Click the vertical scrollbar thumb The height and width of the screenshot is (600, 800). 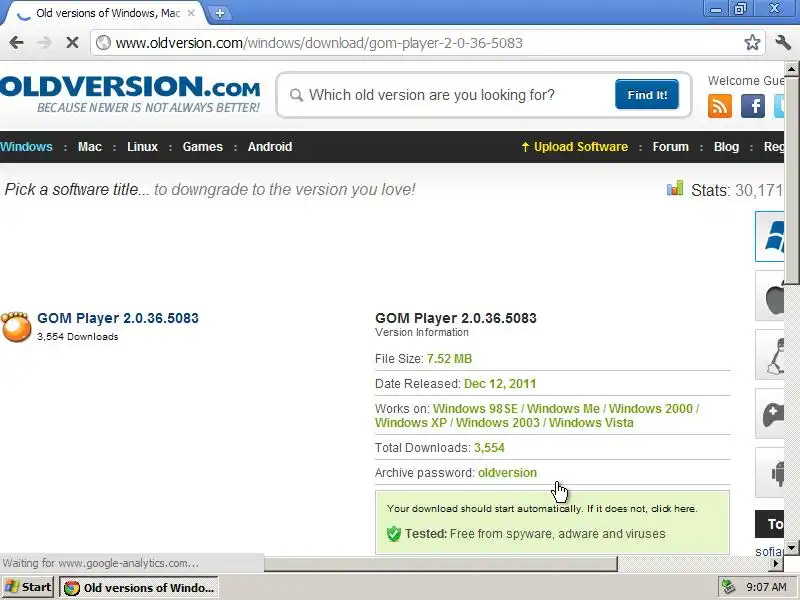tap(791, 180)
